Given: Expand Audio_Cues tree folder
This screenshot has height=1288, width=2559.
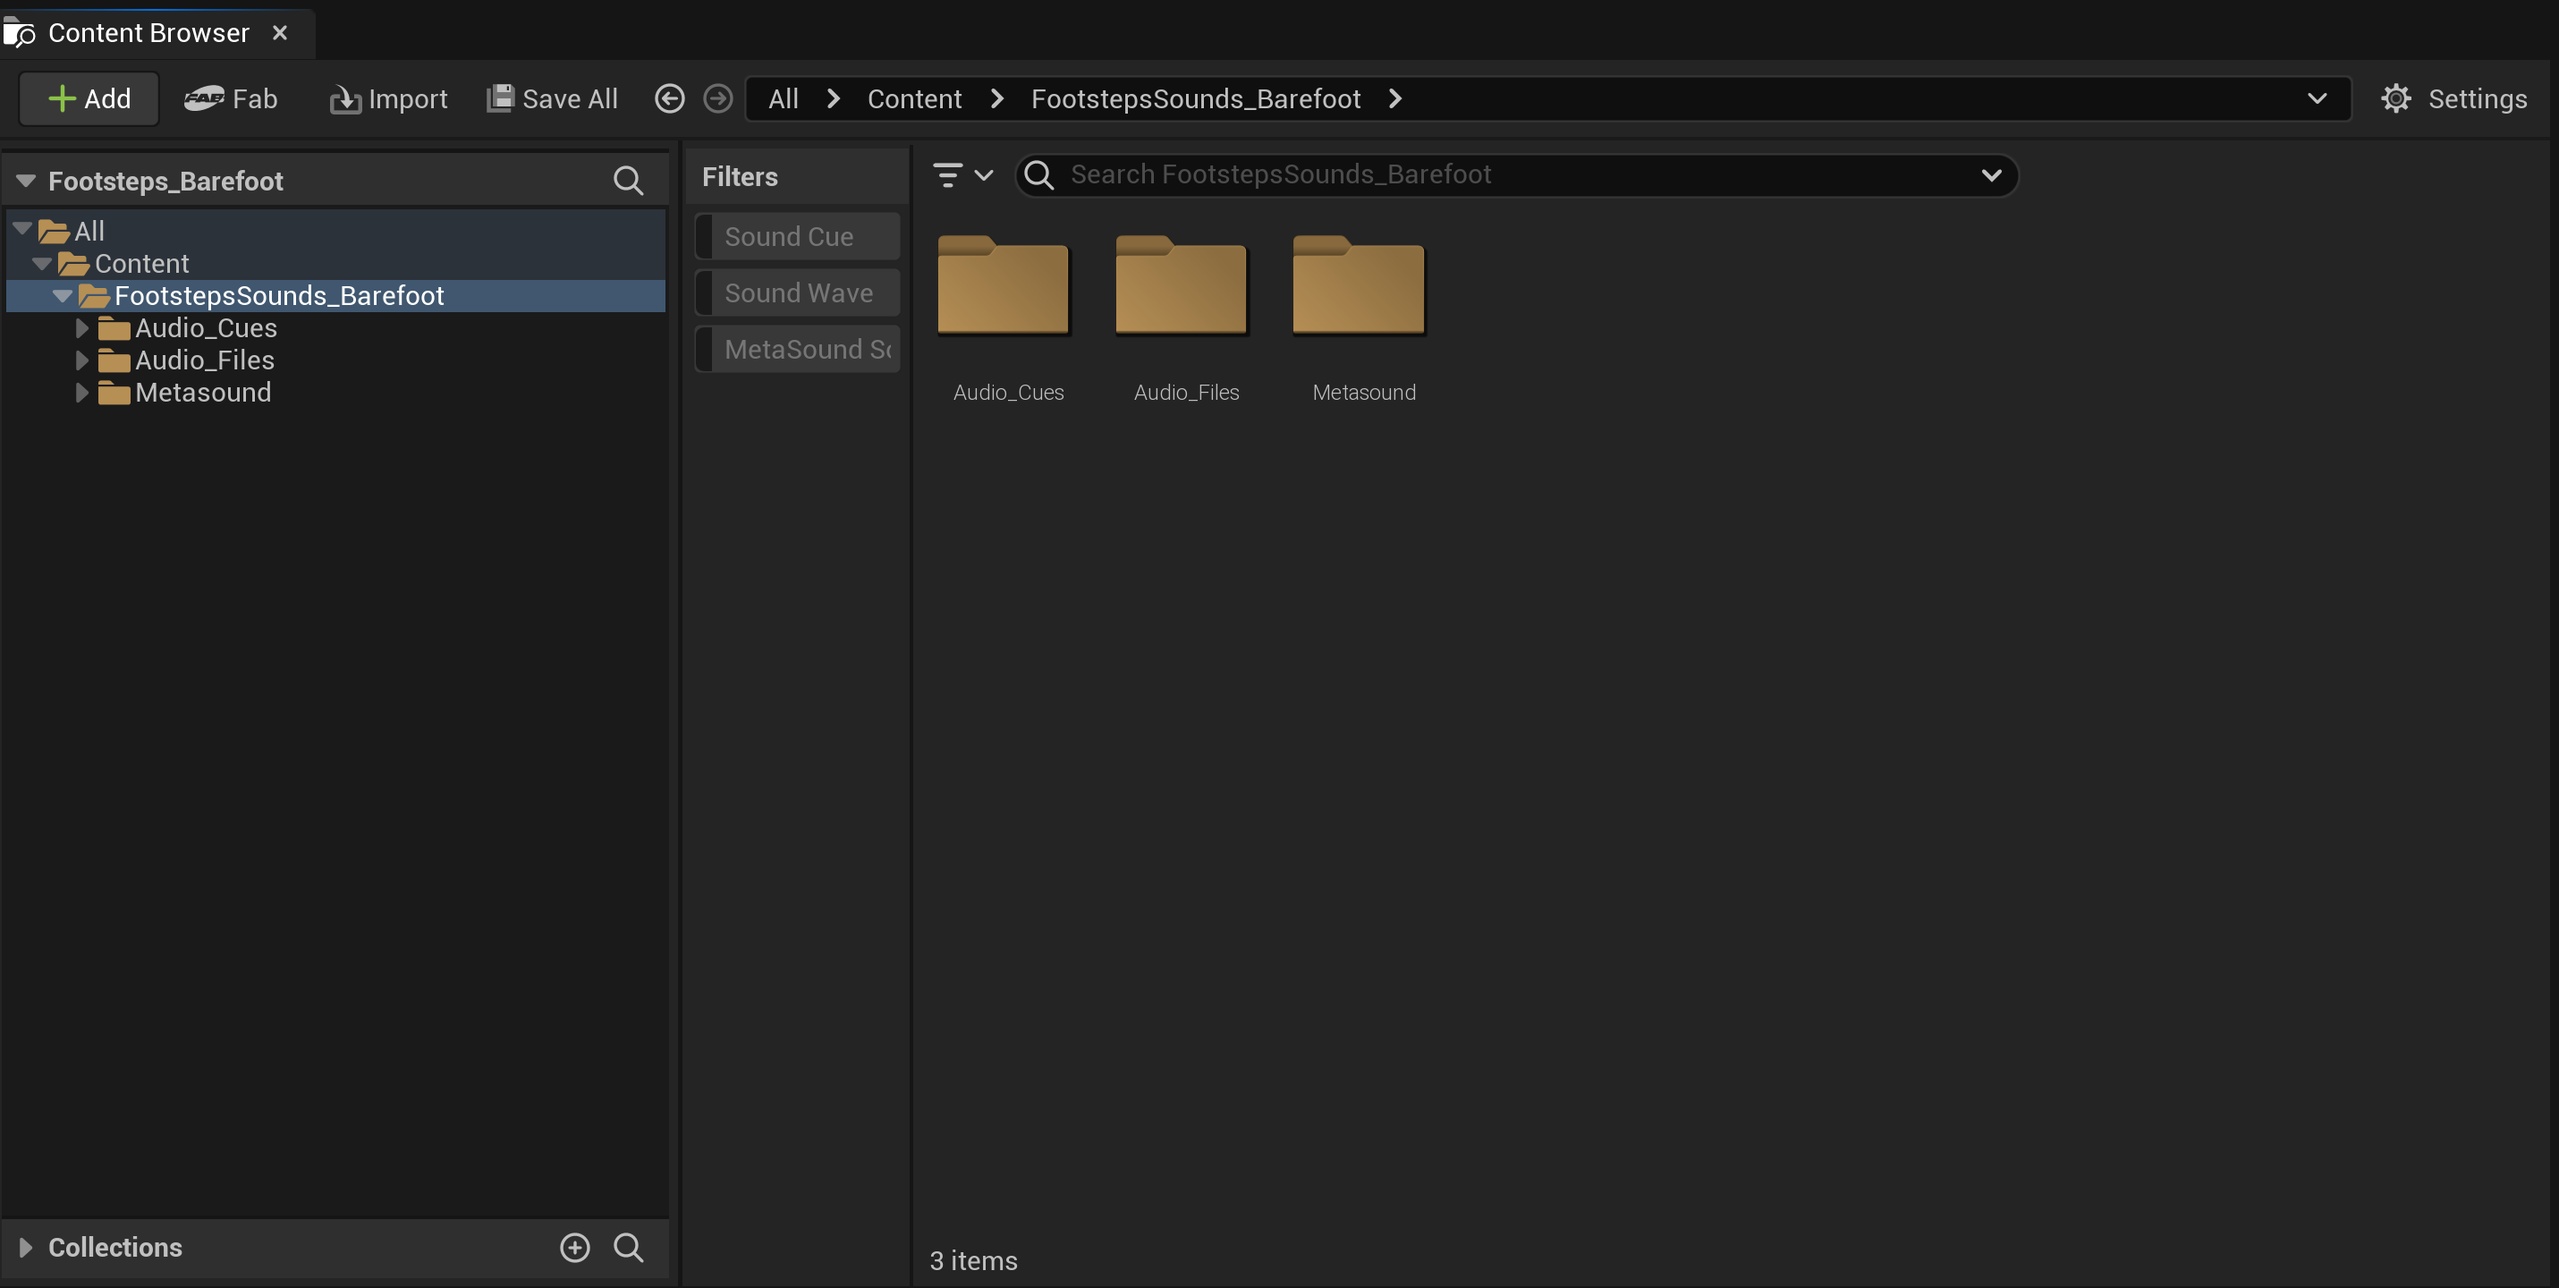Looking at the screenshot, I should point(82,328).
